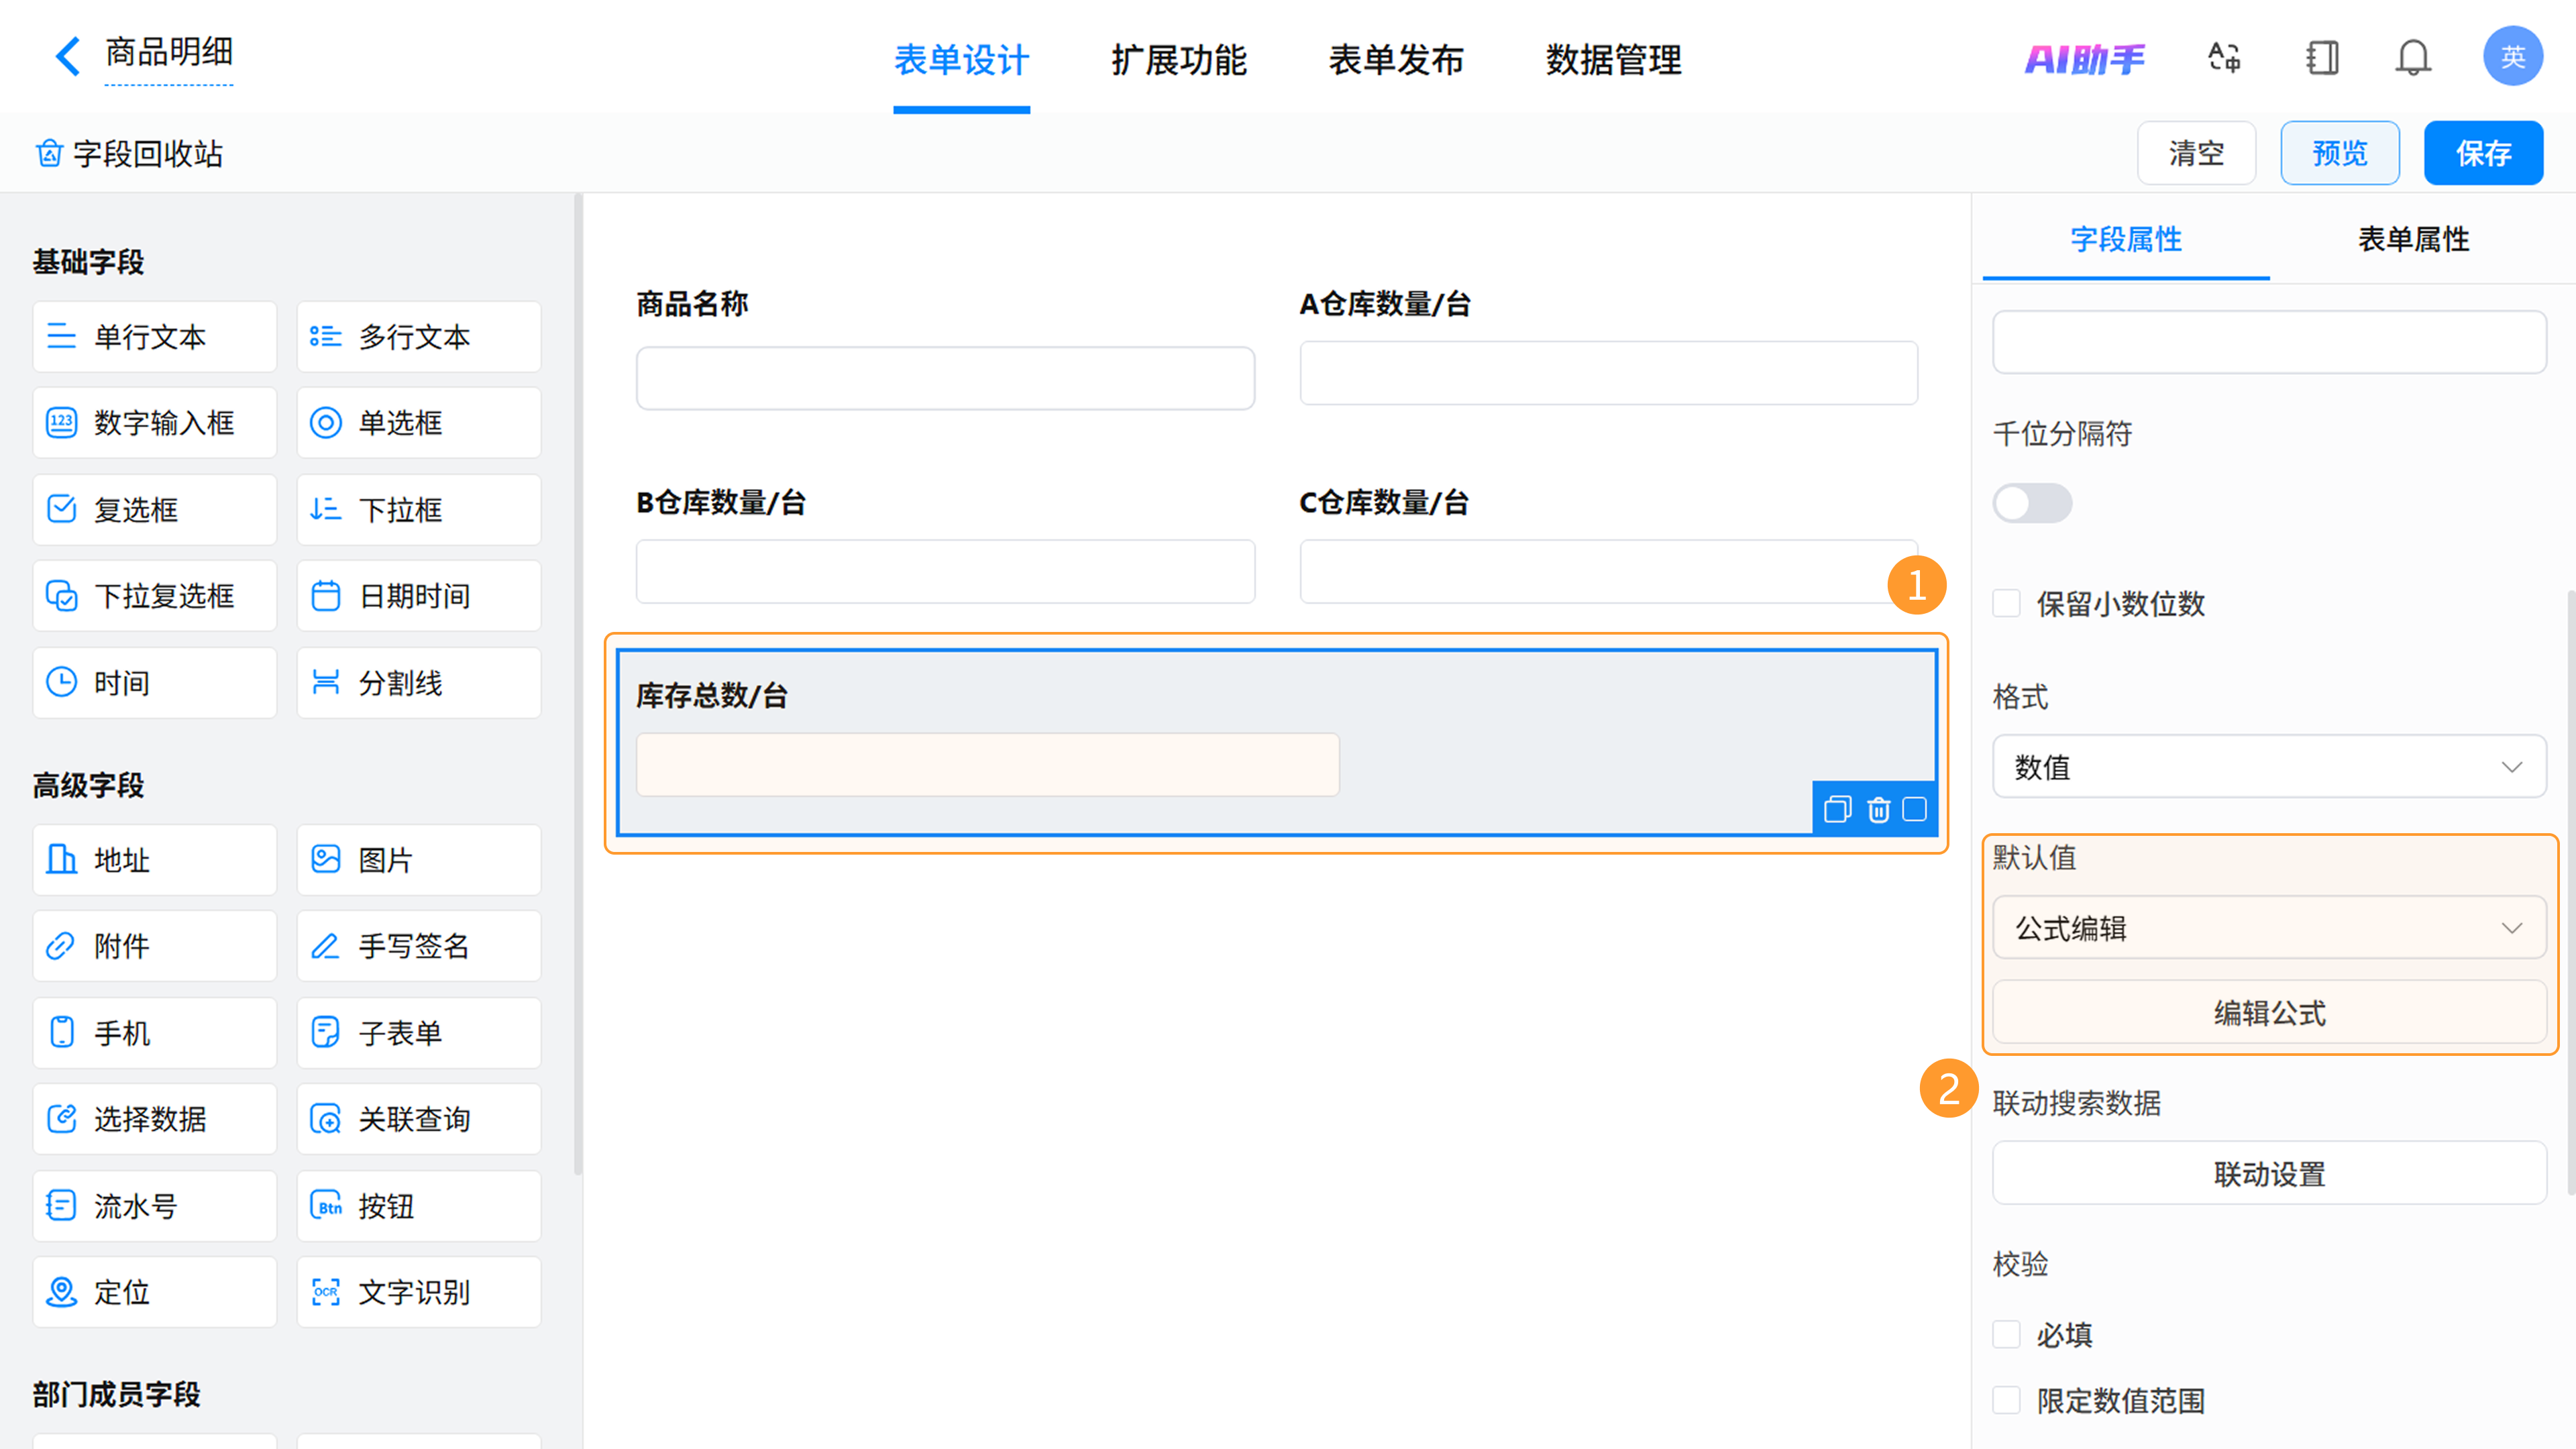Click the 清空 button
Viewport: 2576px width, 1449px height.
click(2196, 153)
